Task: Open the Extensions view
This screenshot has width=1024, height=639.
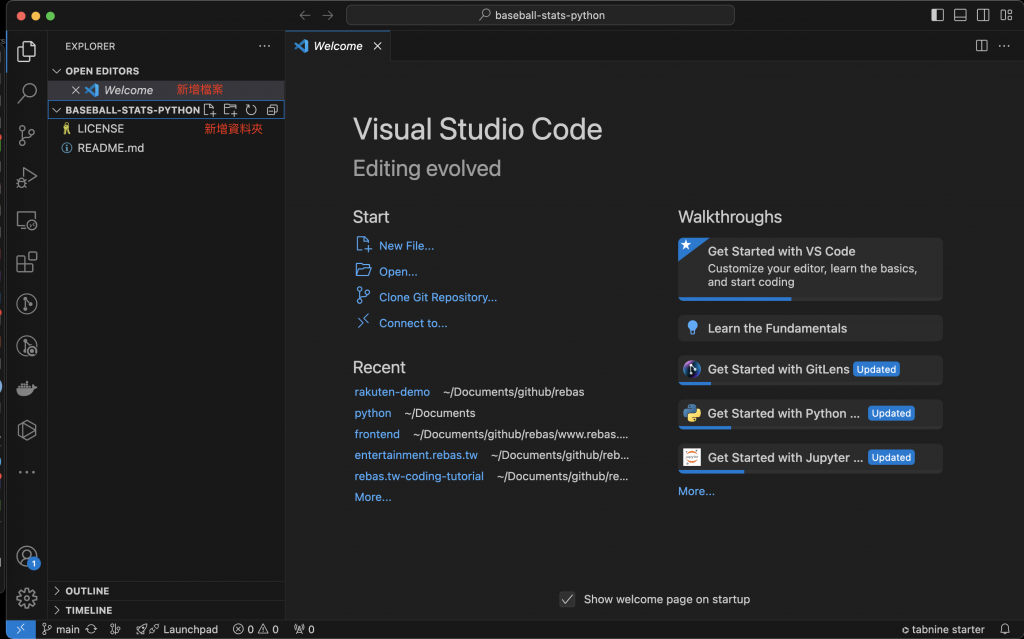Action: (27, 263)
